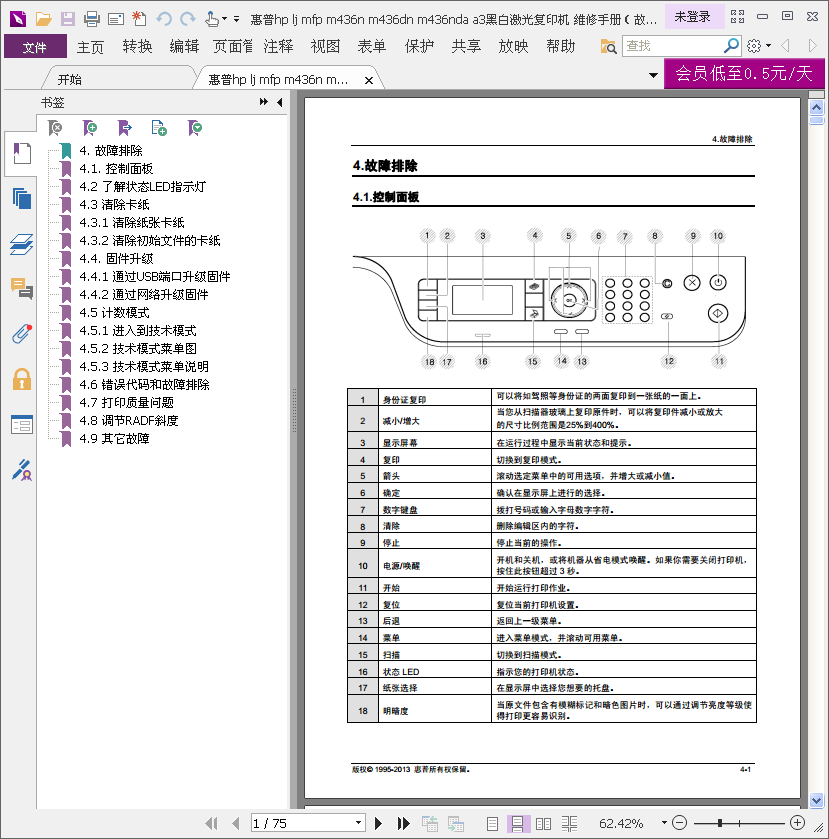Open the 文件 menu

[35, 47]
